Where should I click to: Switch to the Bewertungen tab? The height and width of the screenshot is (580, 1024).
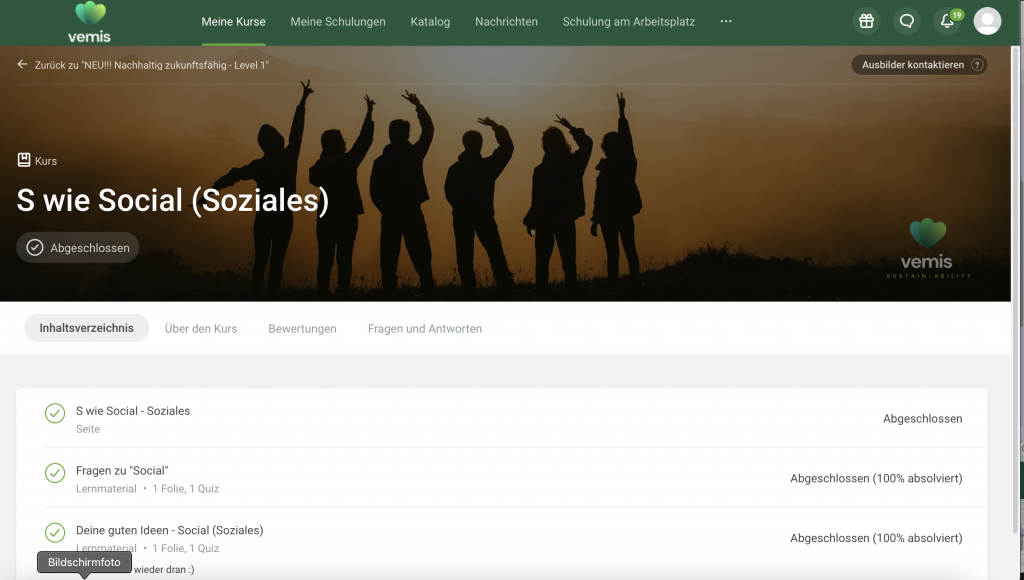click(302, 328)
